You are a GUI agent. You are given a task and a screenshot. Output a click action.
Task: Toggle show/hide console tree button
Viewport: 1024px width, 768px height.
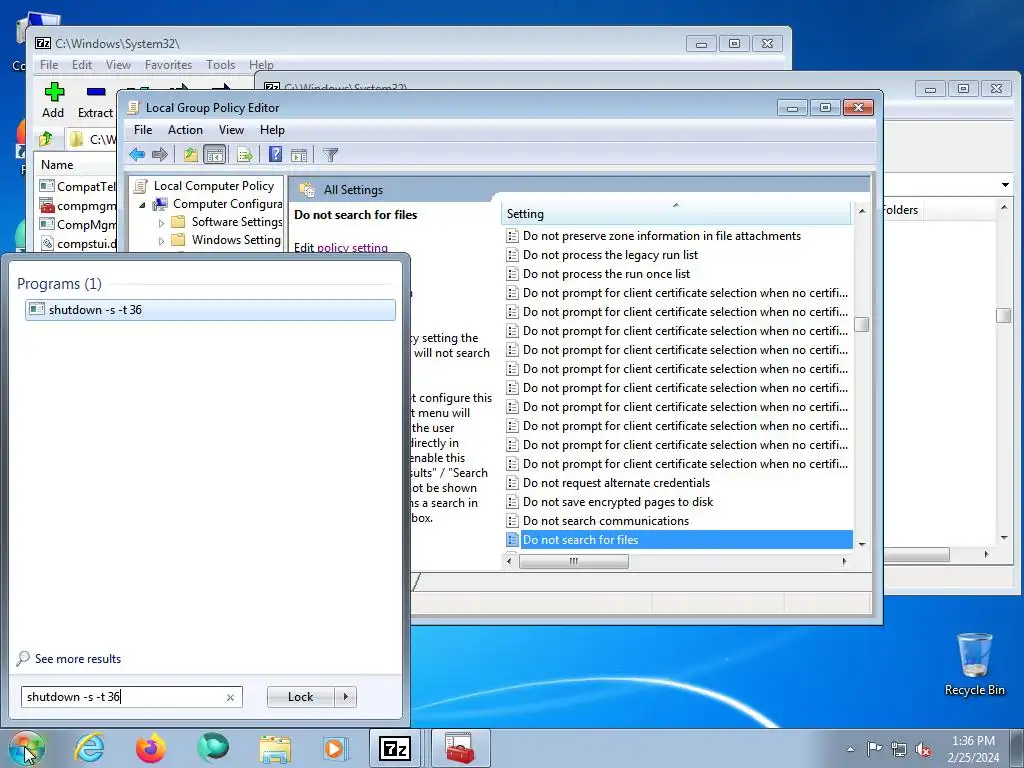[215, 155]
